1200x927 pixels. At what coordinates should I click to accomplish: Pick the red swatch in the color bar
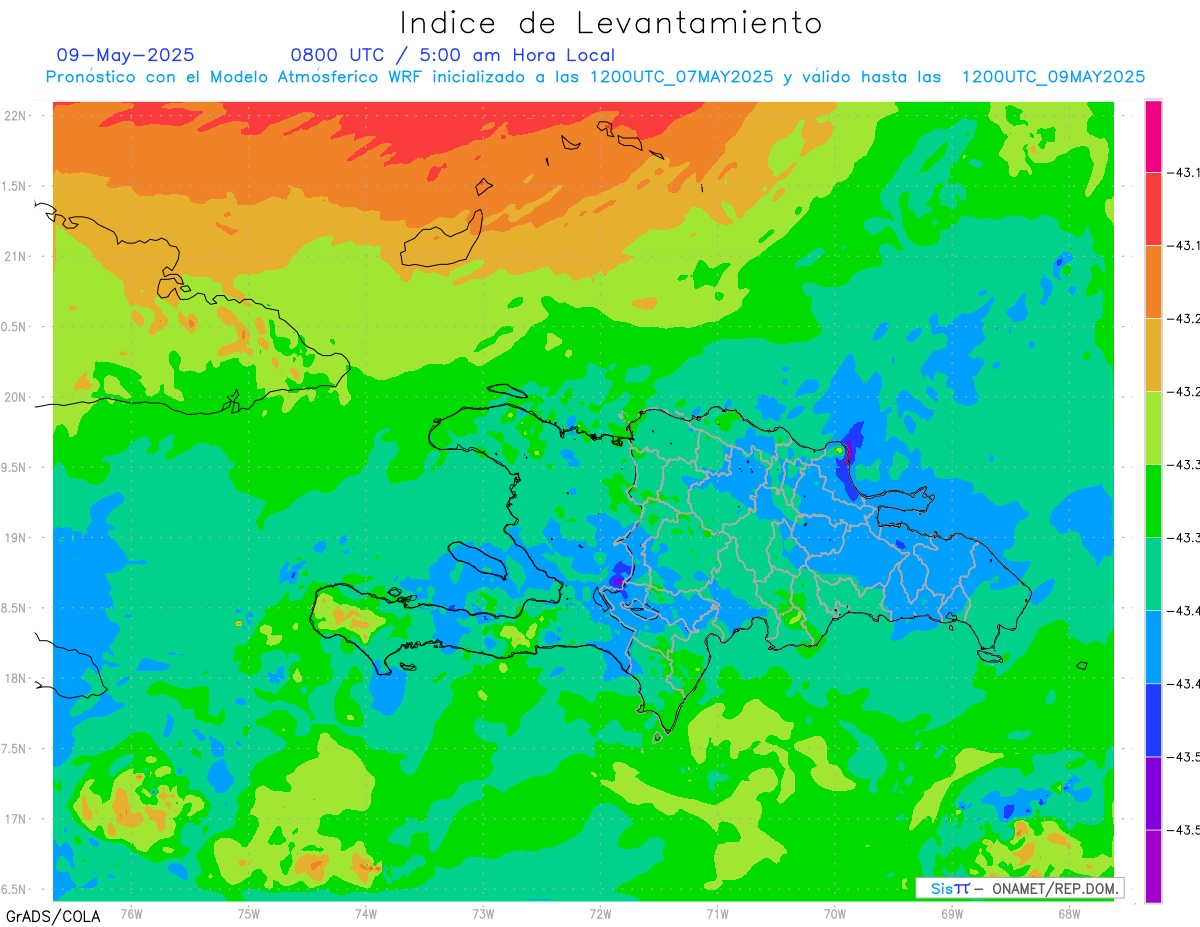1153,209
